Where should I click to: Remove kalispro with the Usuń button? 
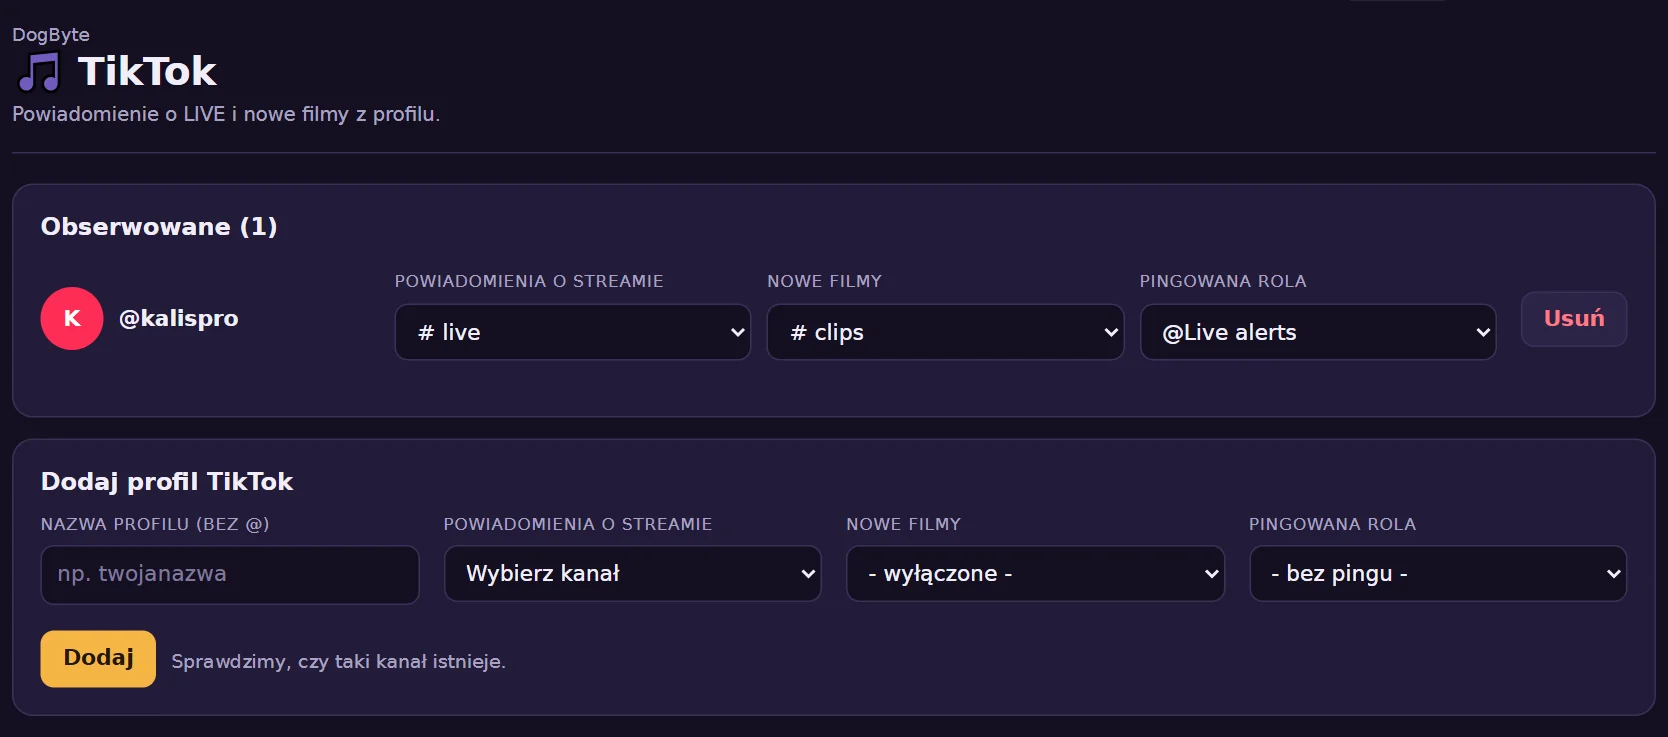tap(1574, 319)
